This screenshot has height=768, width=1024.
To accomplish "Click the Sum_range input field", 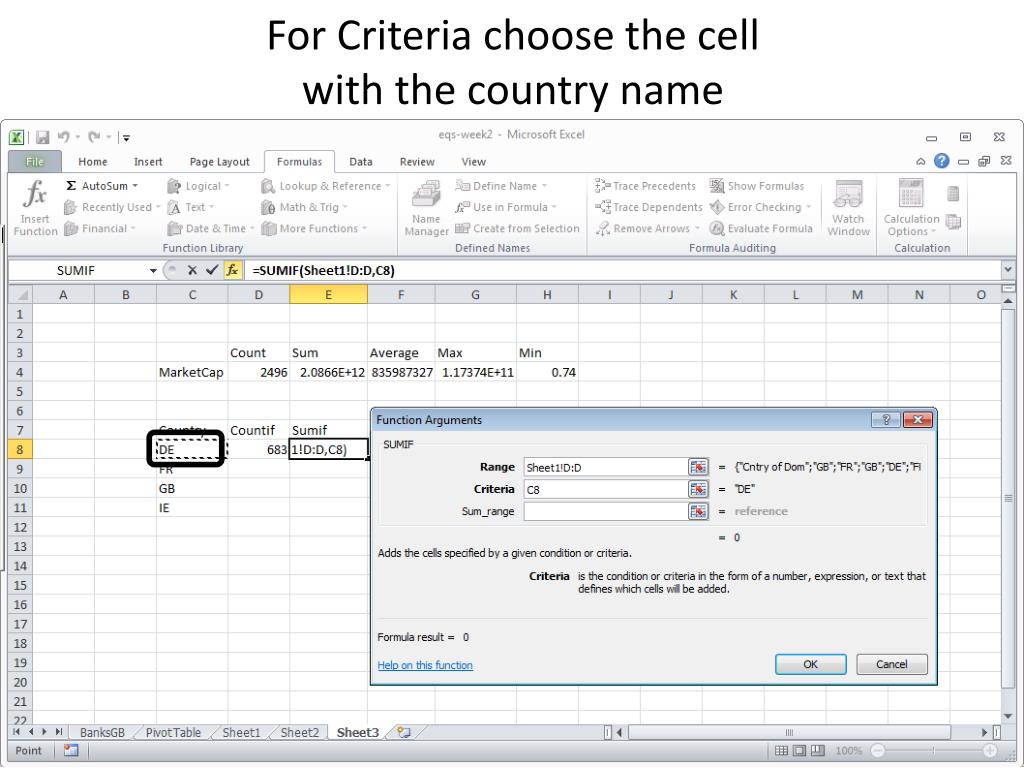I will 605,511.
